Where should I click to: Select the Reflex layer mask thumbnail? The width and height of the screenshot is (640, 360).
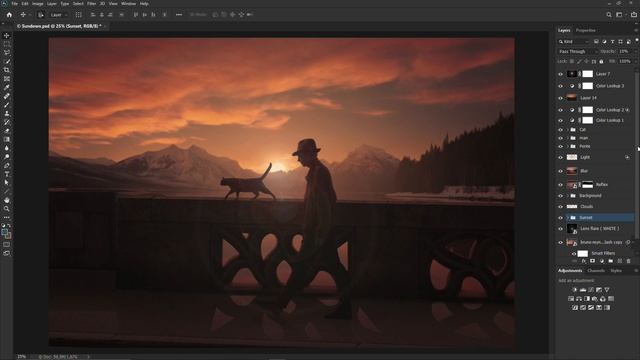click(587, 184)
